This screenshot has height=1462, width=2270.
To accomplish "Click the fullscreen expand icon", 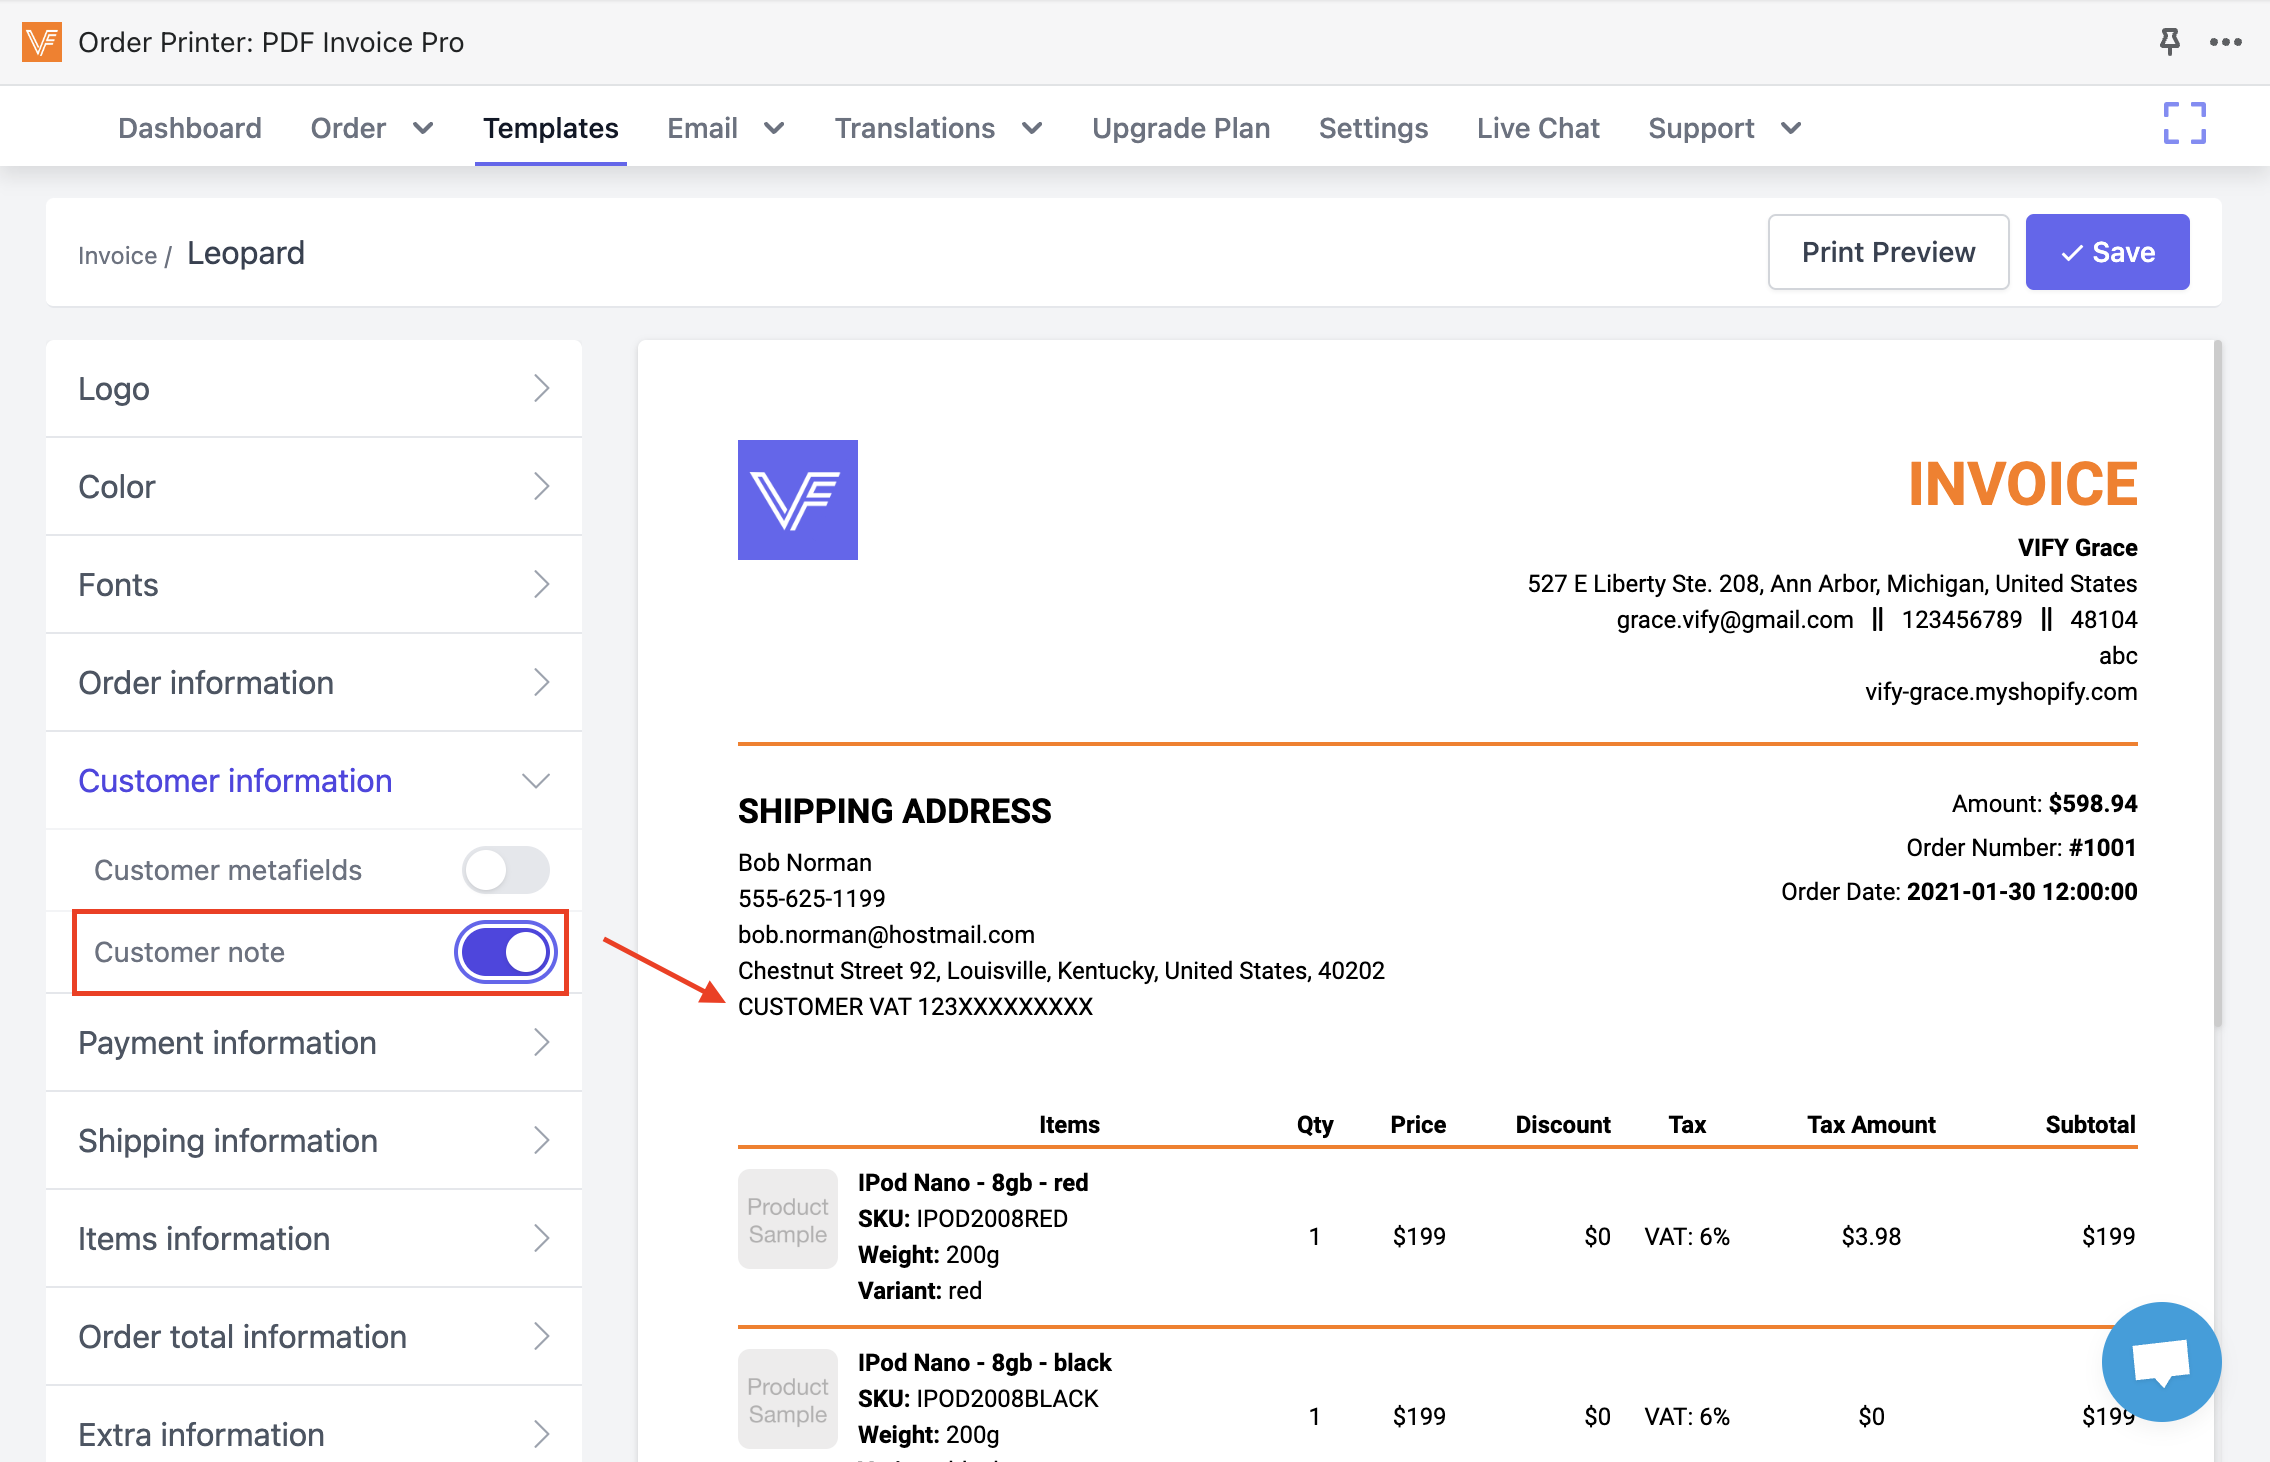I will point(2184,124).
